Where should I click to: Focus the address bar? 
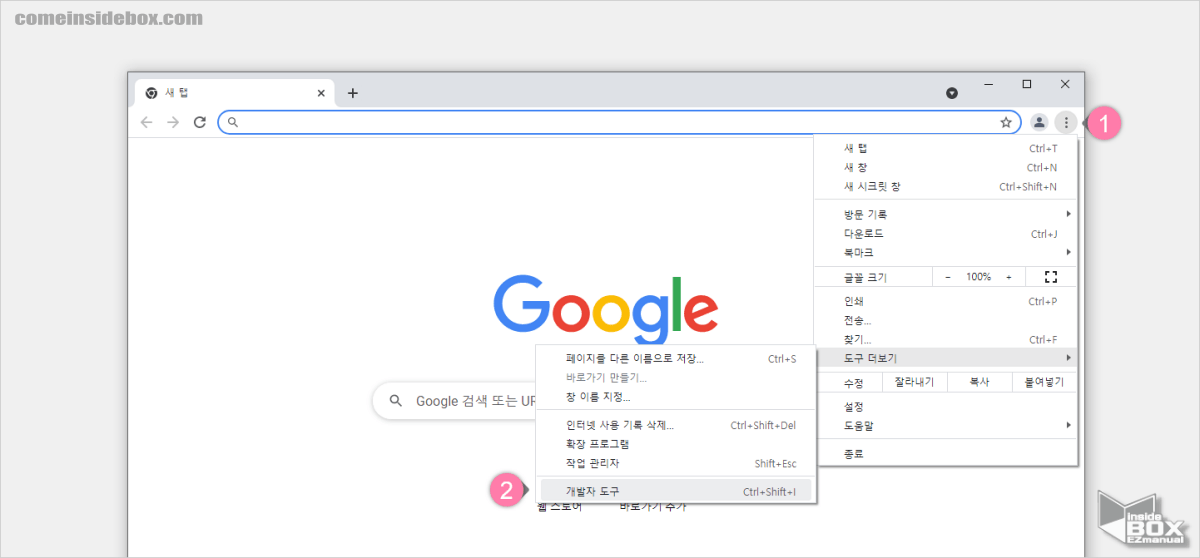[619, 122]
